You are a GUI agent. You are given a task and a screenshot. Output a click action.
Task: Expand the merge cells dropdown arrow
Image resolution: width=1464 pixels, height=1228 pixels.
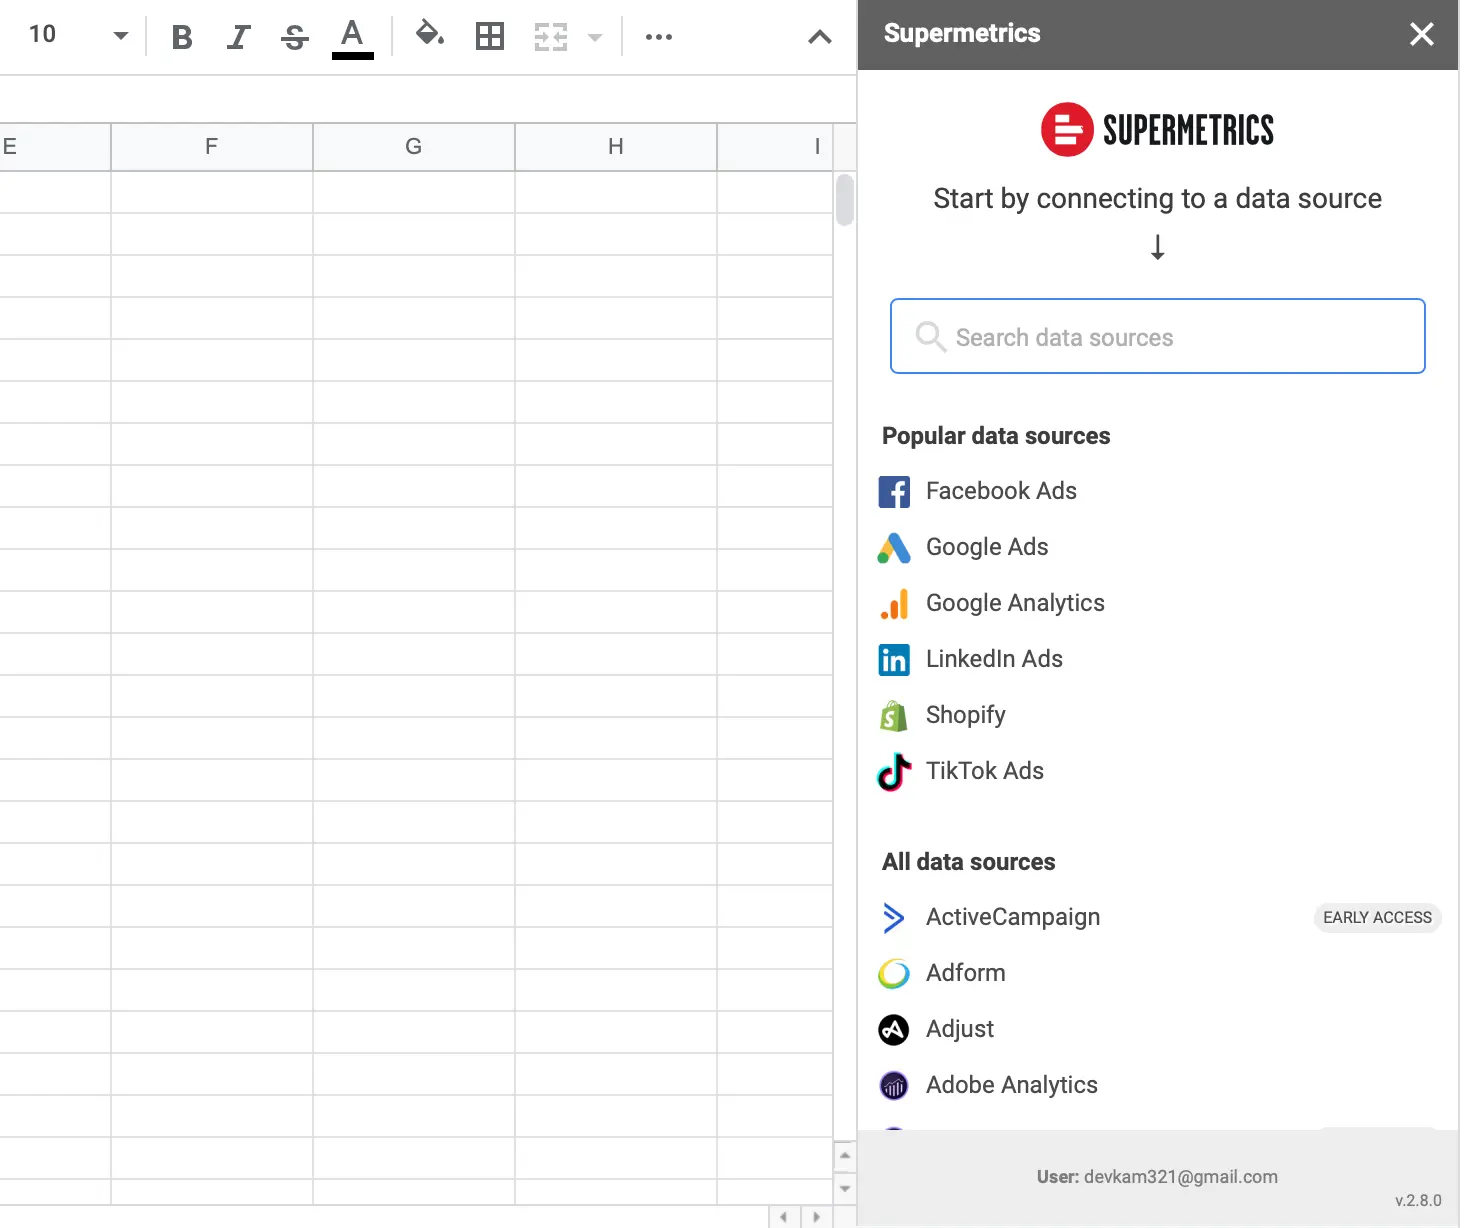[x=595, y=37]
